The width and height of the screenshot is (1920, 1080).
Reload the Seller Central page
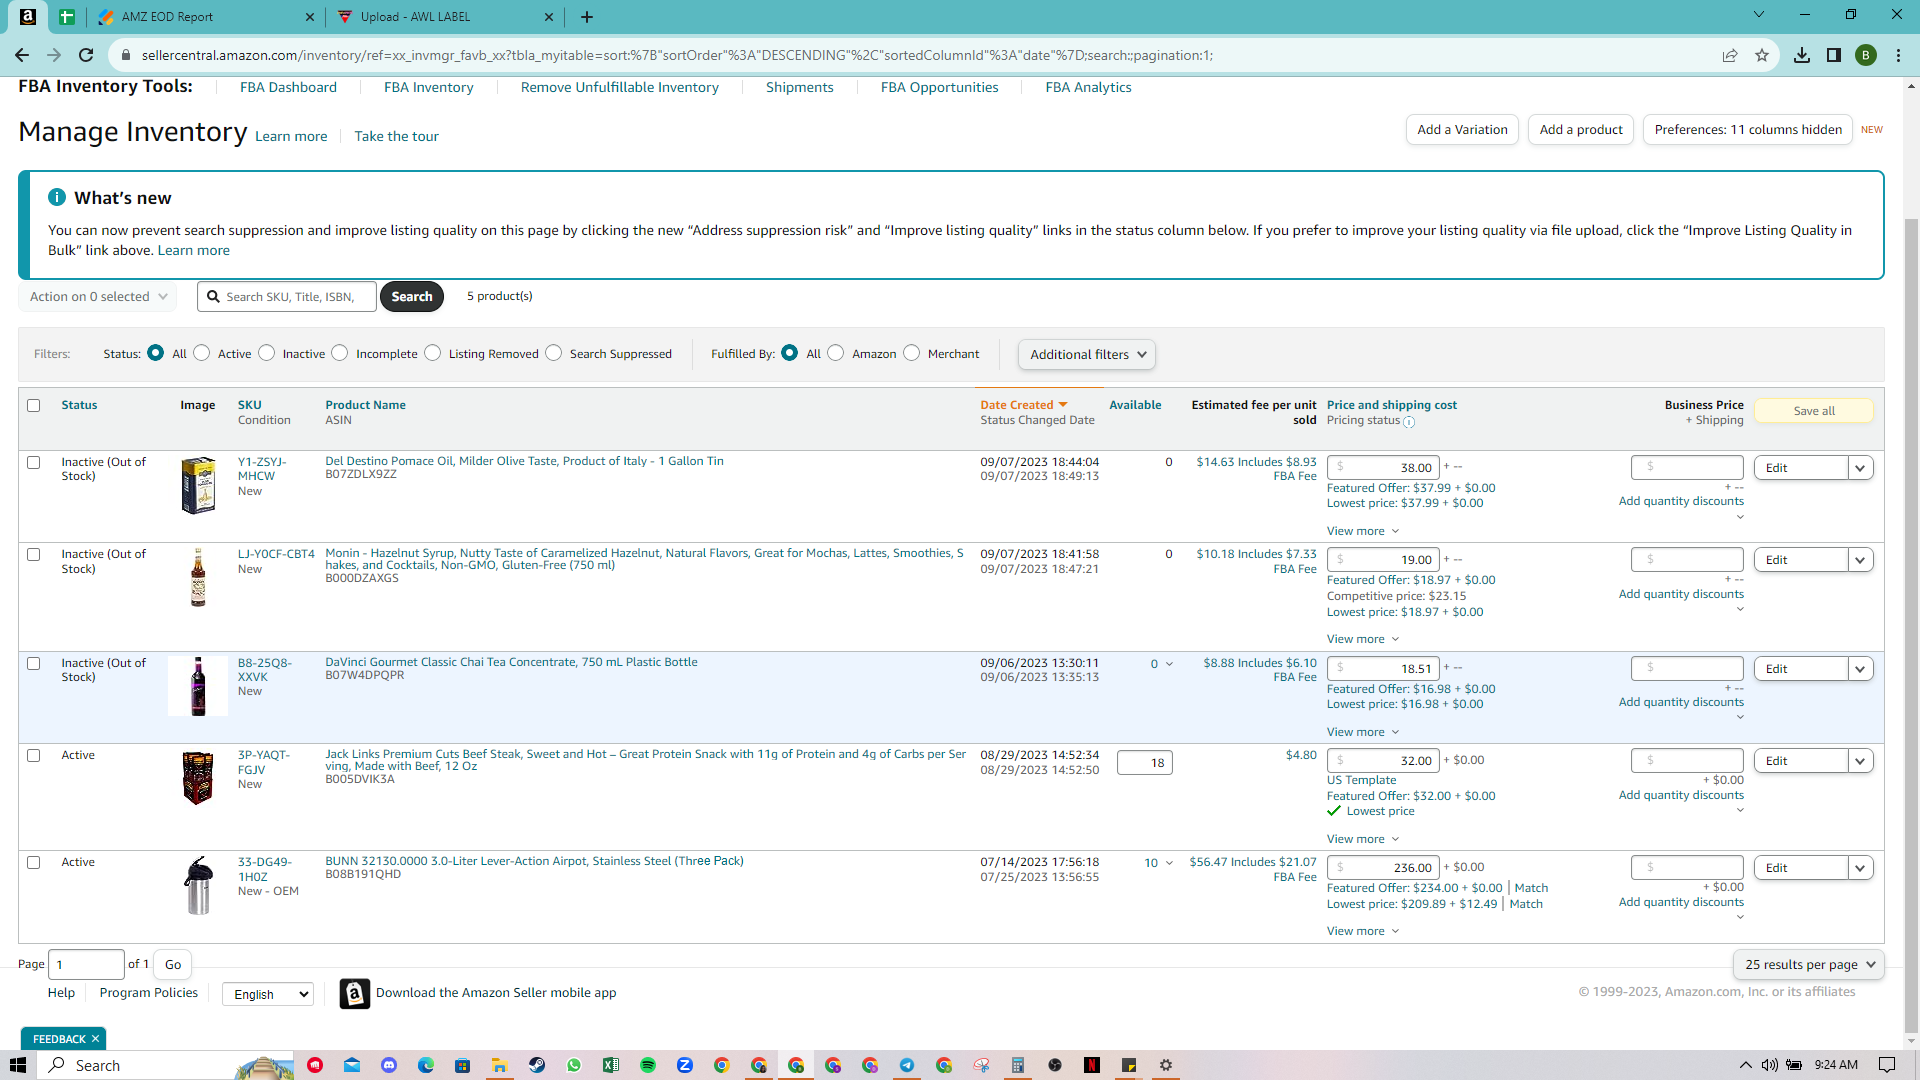click(x=86, y=55)
